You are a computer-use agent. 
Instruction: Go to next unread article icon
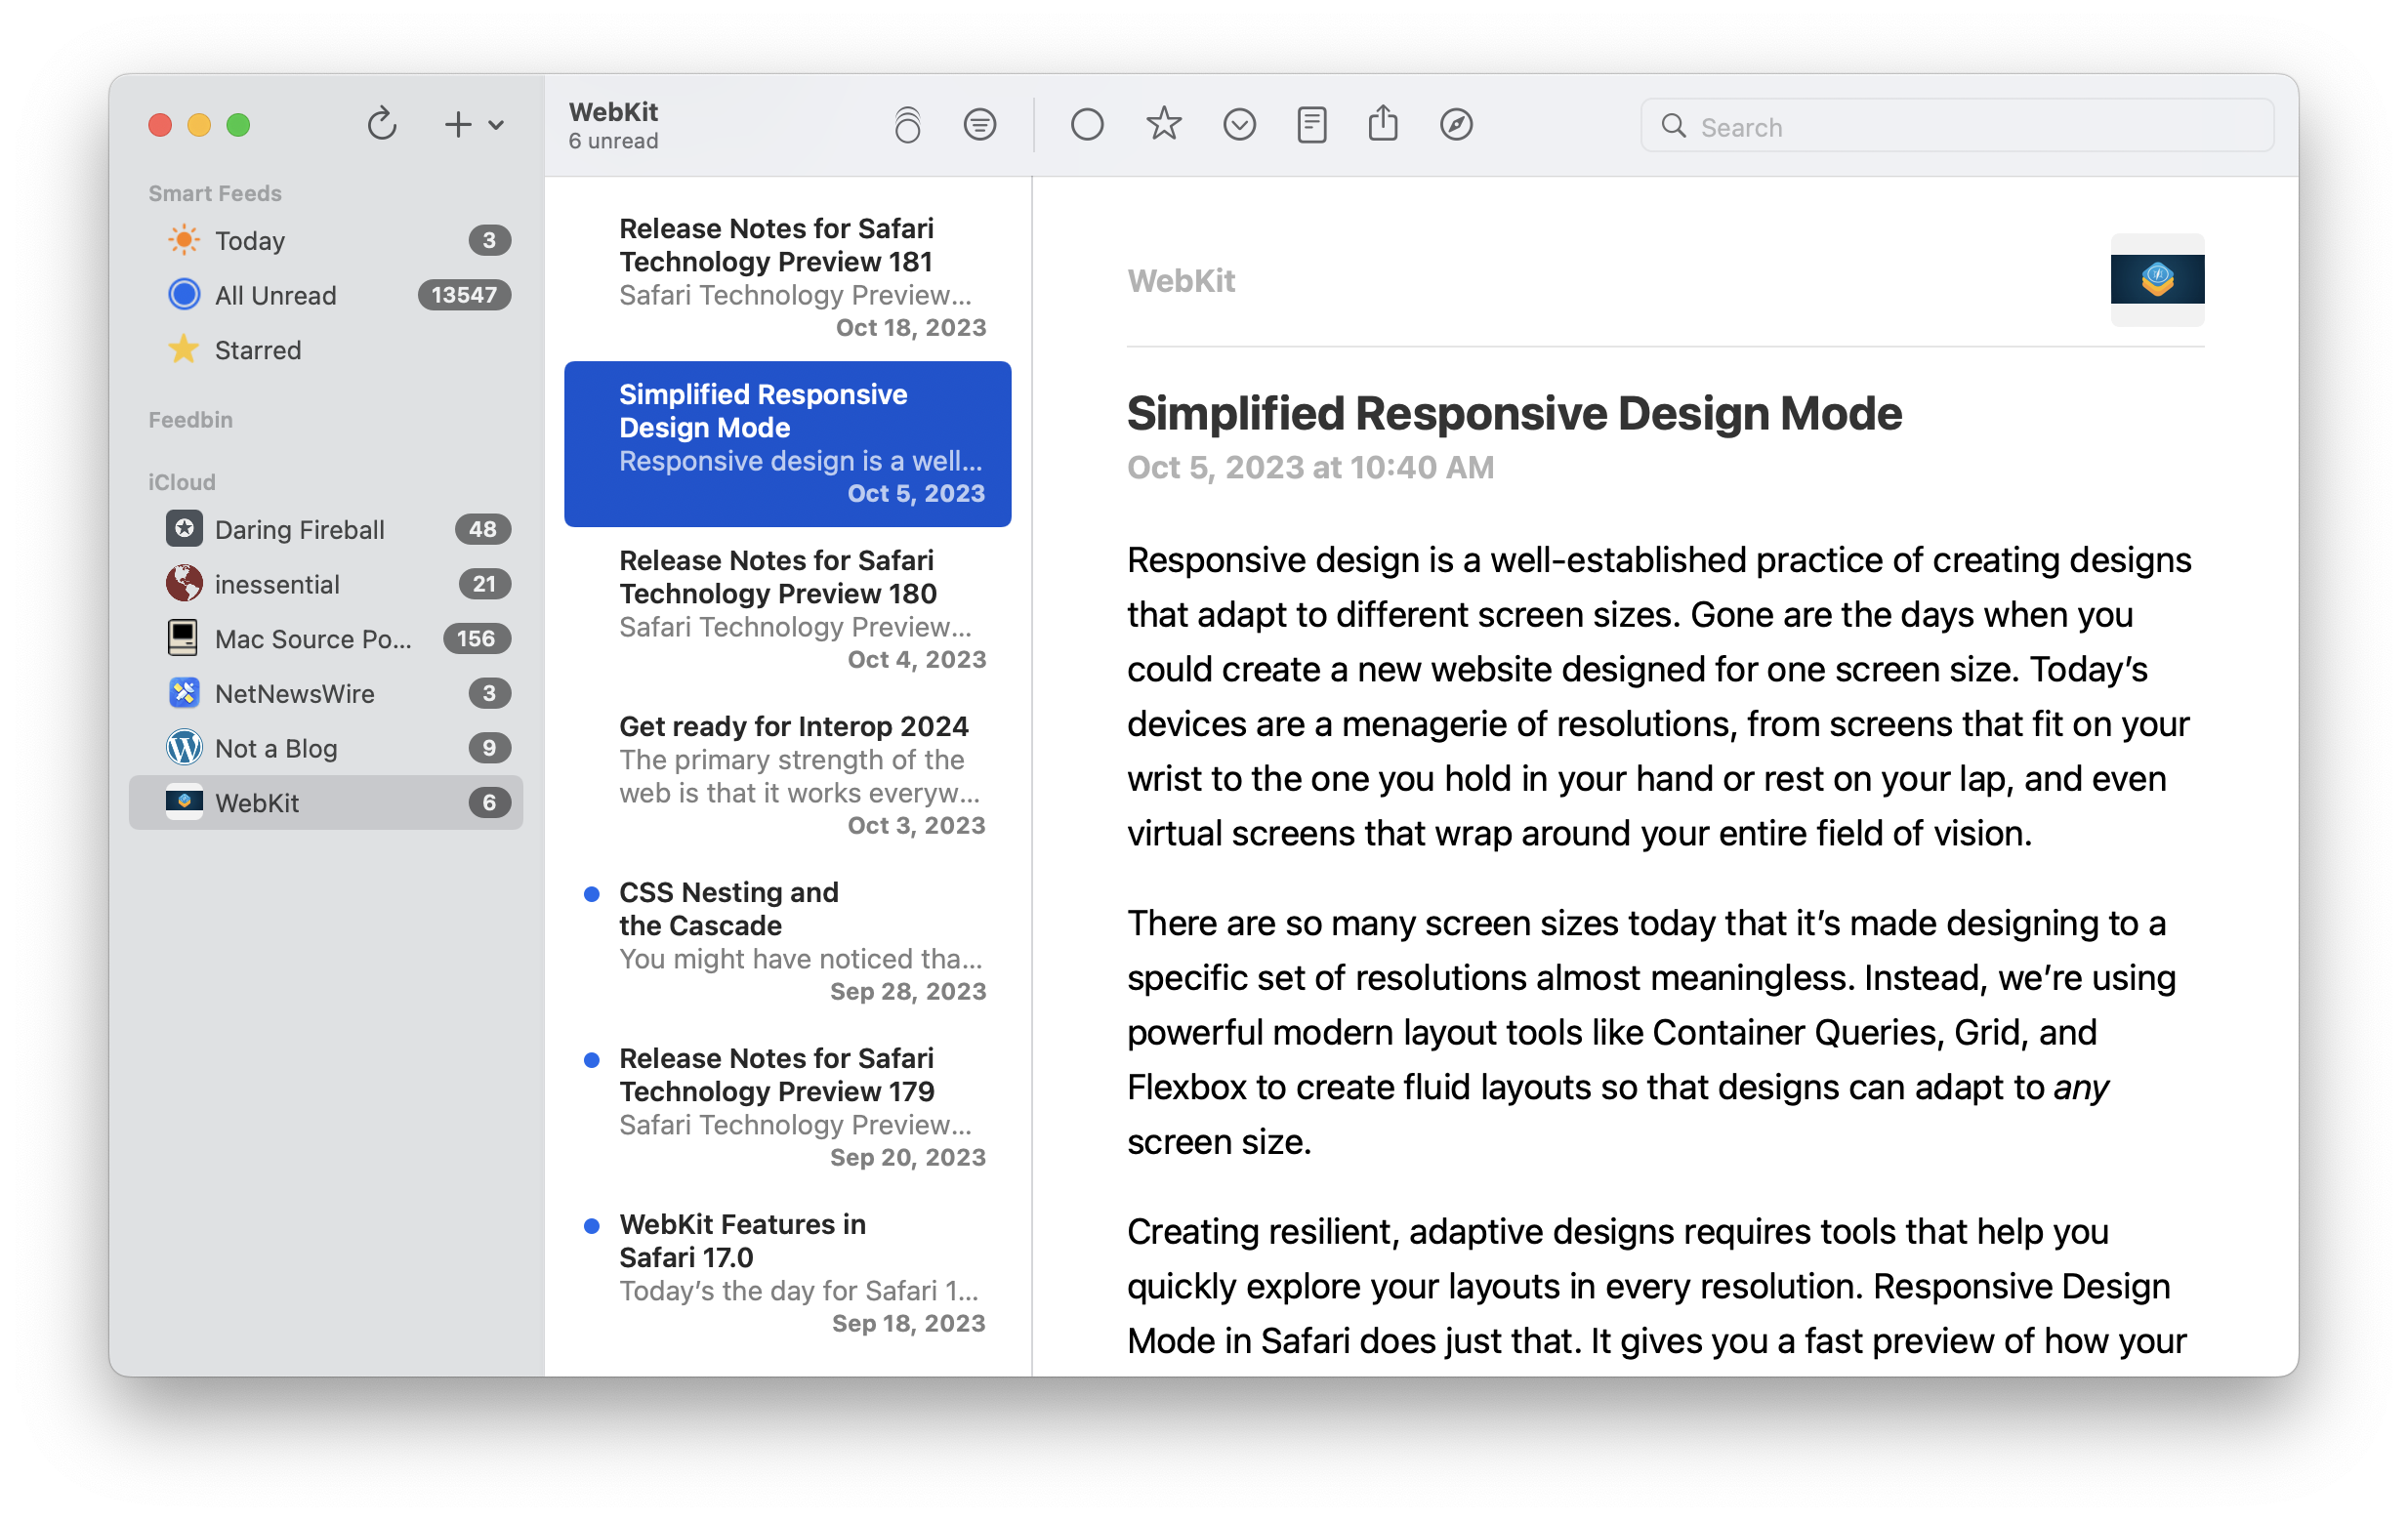tap(1239, 125)
